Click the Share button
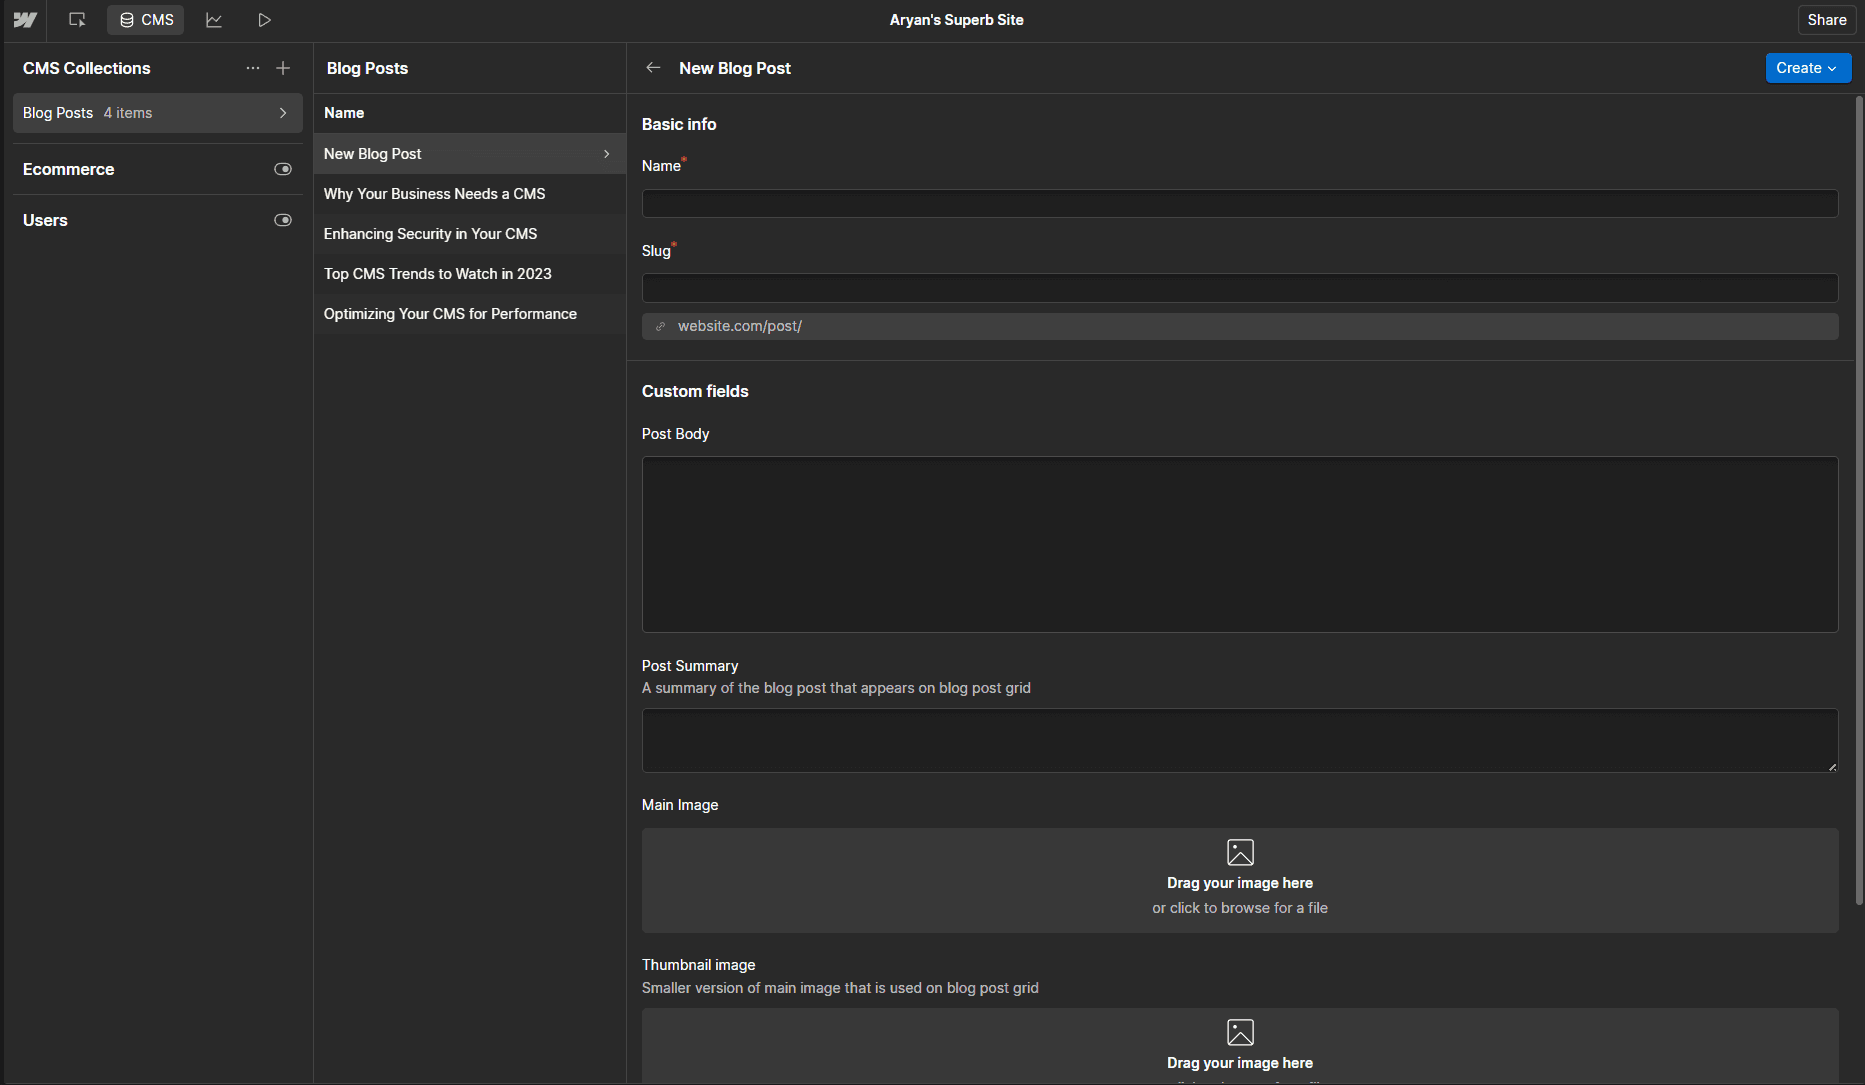The height and width of the screenshot is (1085, 1865). coord(1826,20)
